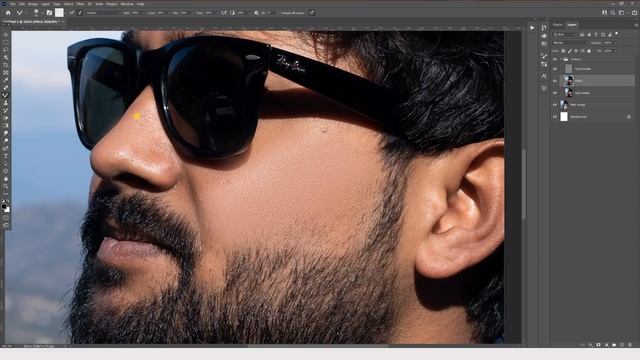Toggle visibility of the Effect layer
This screenshot has width=640, height=360.
tap(554, 81)
